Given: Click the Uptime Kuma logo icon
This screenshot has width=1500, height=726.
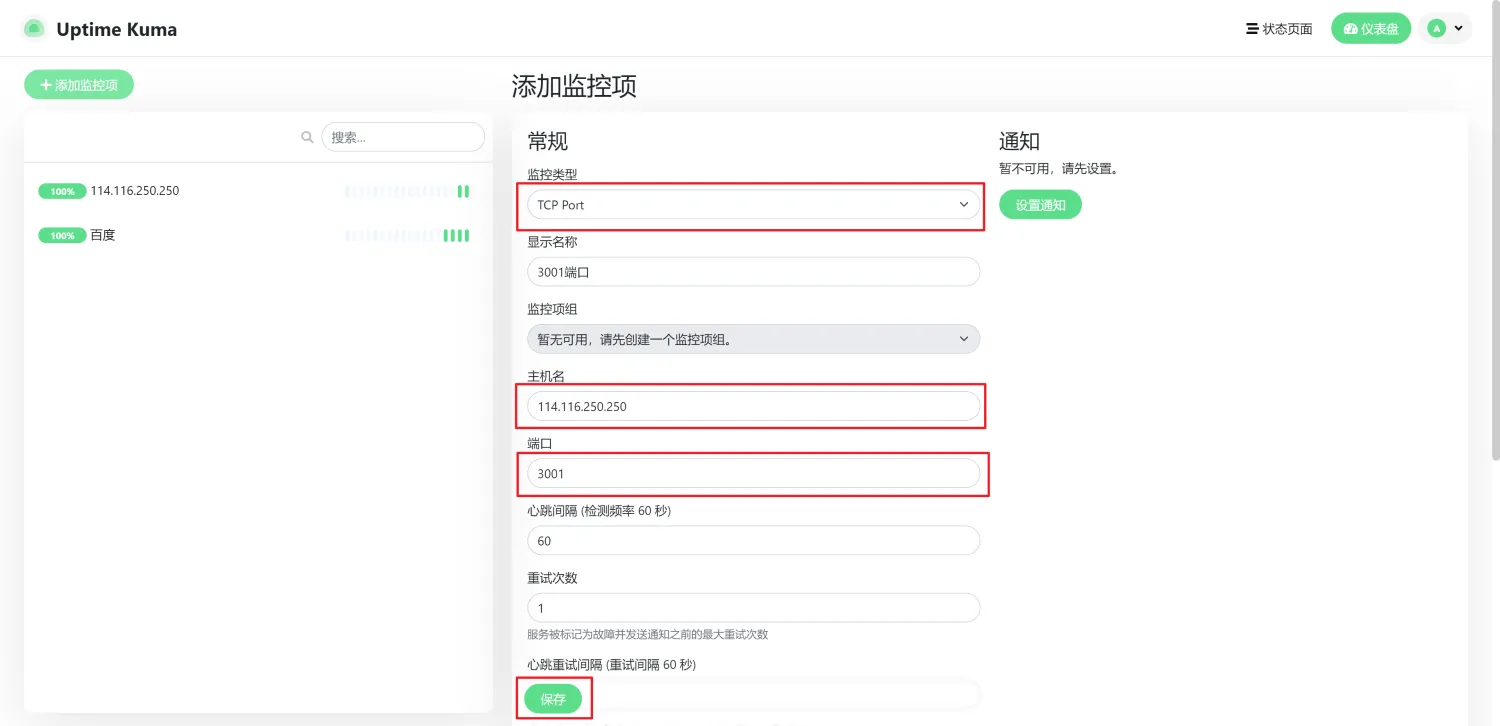Looking at the screenshot, I should point(34,29).
